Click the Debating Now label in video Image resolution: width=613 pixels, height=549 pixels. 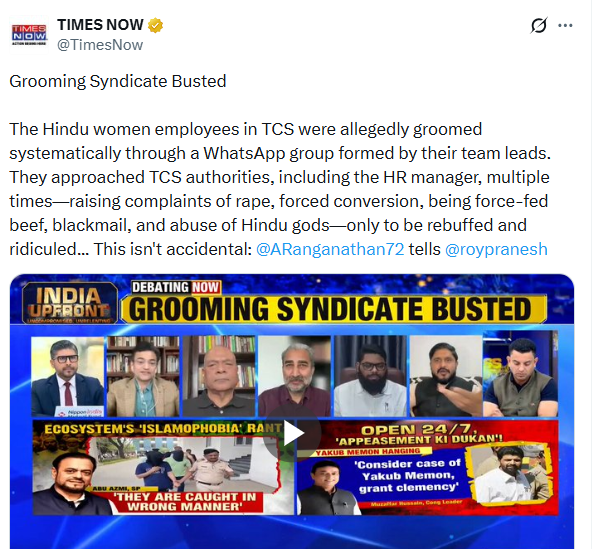tap(176, 287)
